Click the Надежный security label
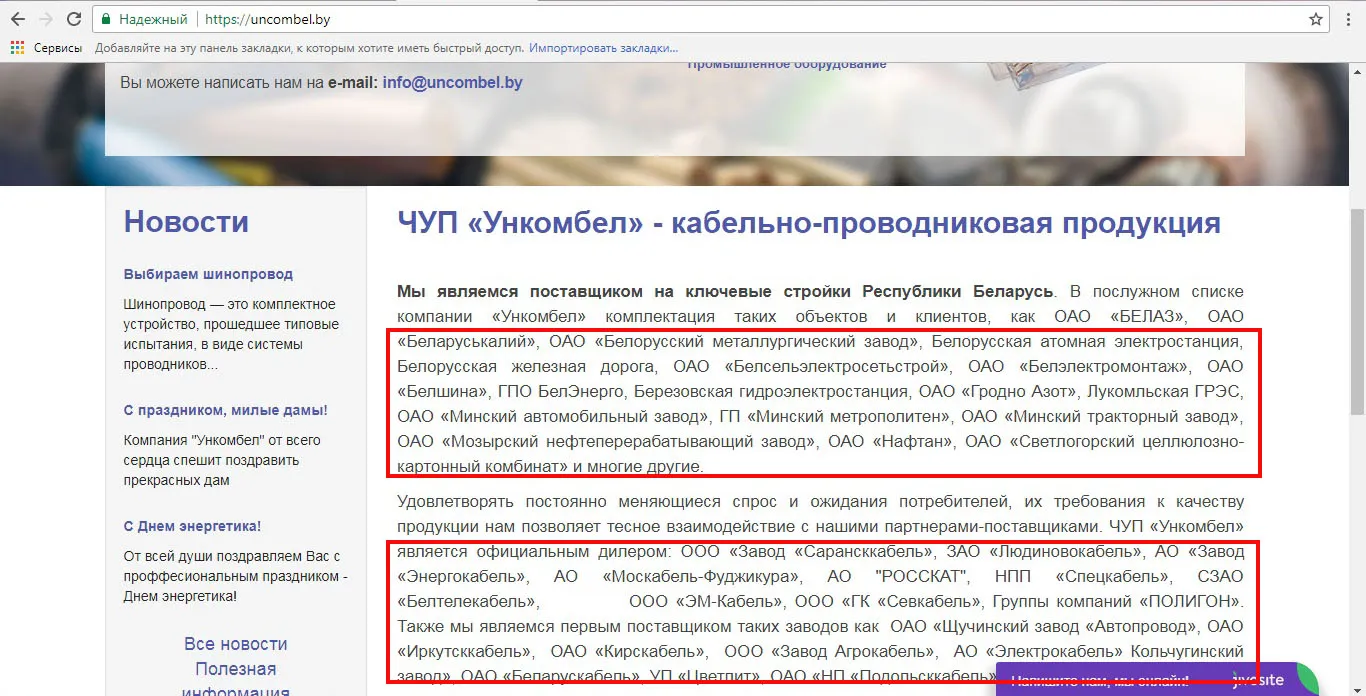The height and width of the screenshot is (696, 1366). pos(153,19)
